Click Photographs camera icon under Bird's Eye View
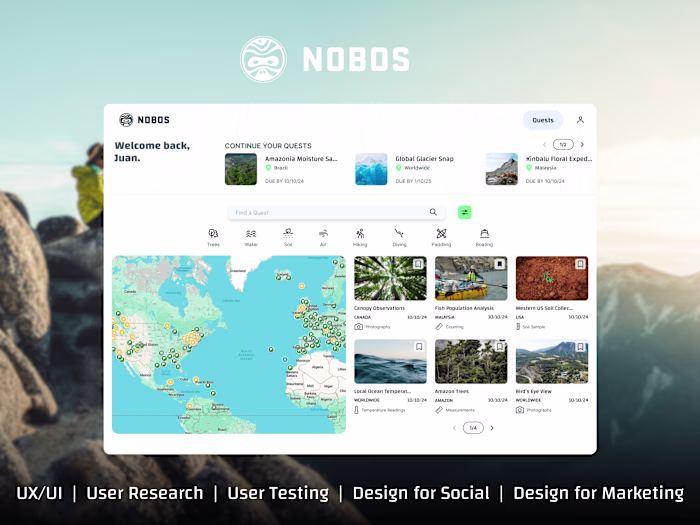Image resolution: width=700 pixels, height=525 pixels. (520, 410)
